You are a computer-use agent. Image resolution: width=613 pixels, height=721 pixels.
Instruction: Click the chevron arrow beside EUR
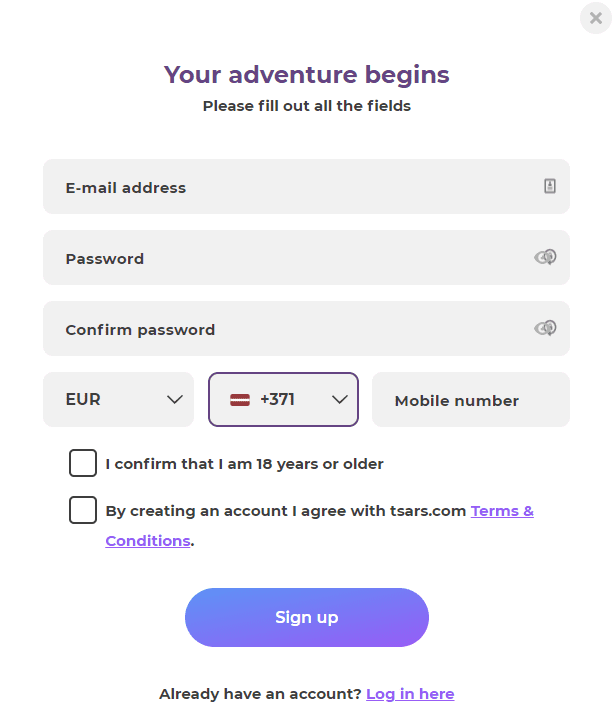tap(175, 400)
